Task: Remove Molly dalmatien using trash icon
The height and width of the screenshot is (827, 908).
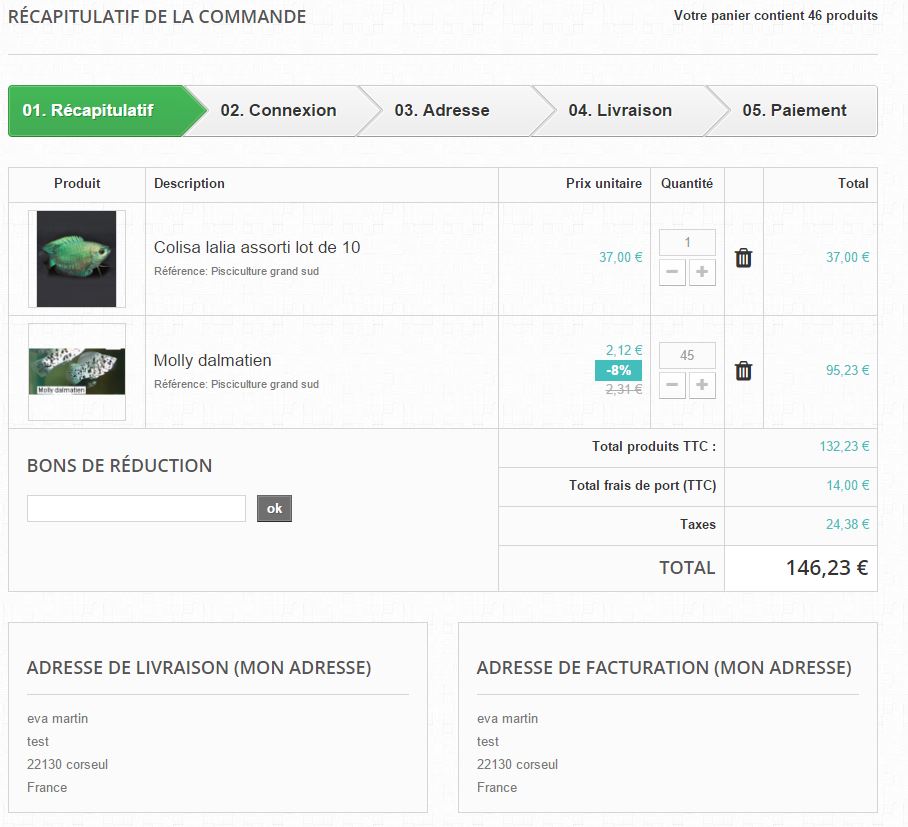Action: (x=744, y=371)
